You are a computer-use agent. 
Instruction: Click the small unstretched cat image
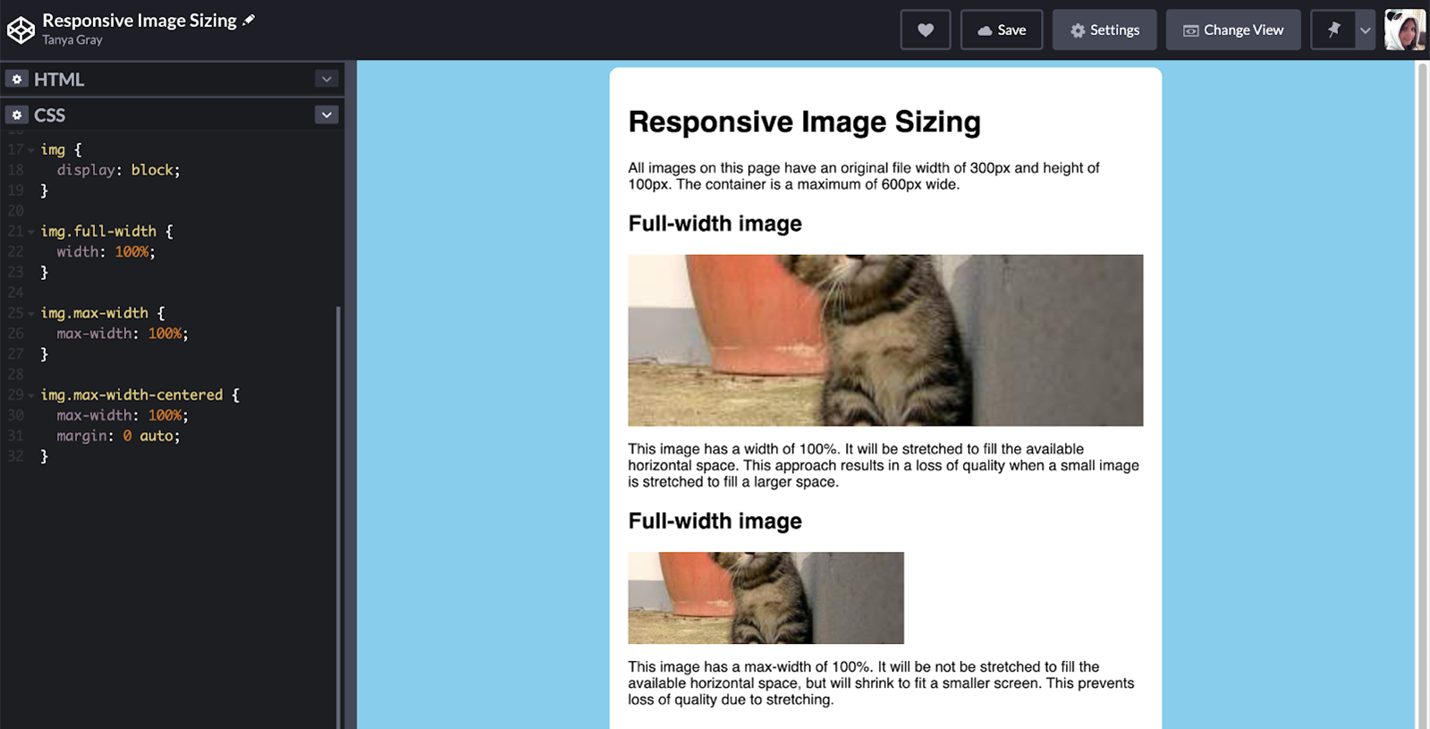(766, 598)
